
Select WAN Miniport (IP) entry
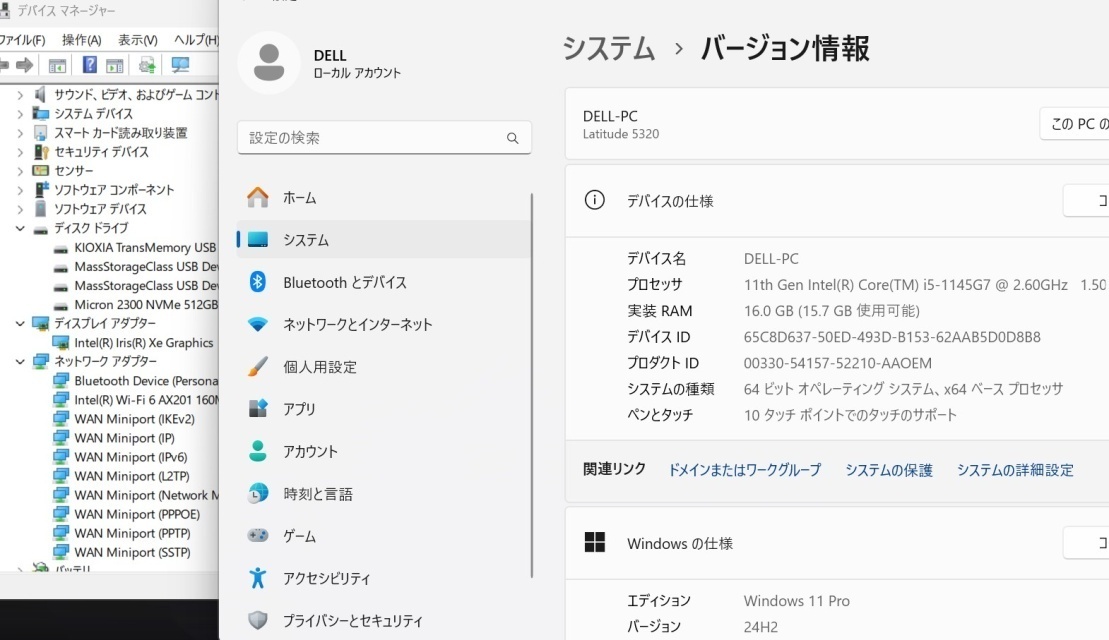(124, 438)
